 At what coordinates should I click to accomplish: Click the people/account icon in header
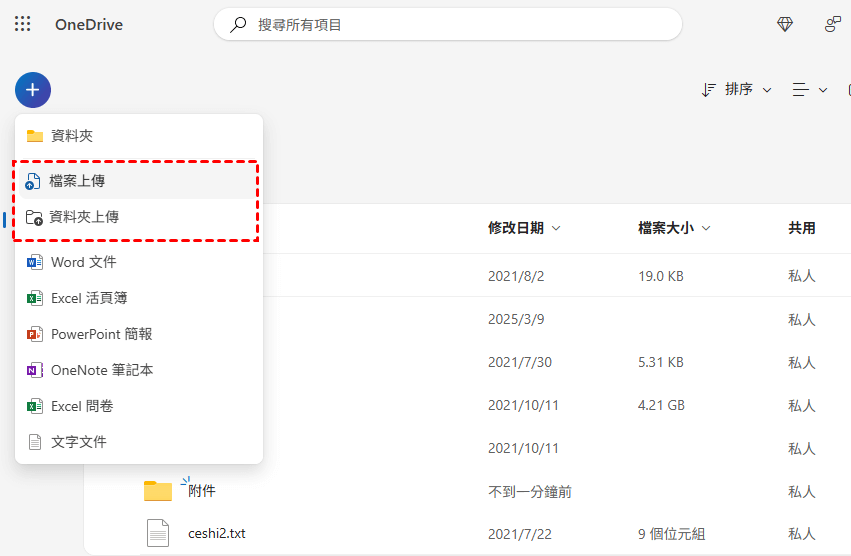point(833,24)
